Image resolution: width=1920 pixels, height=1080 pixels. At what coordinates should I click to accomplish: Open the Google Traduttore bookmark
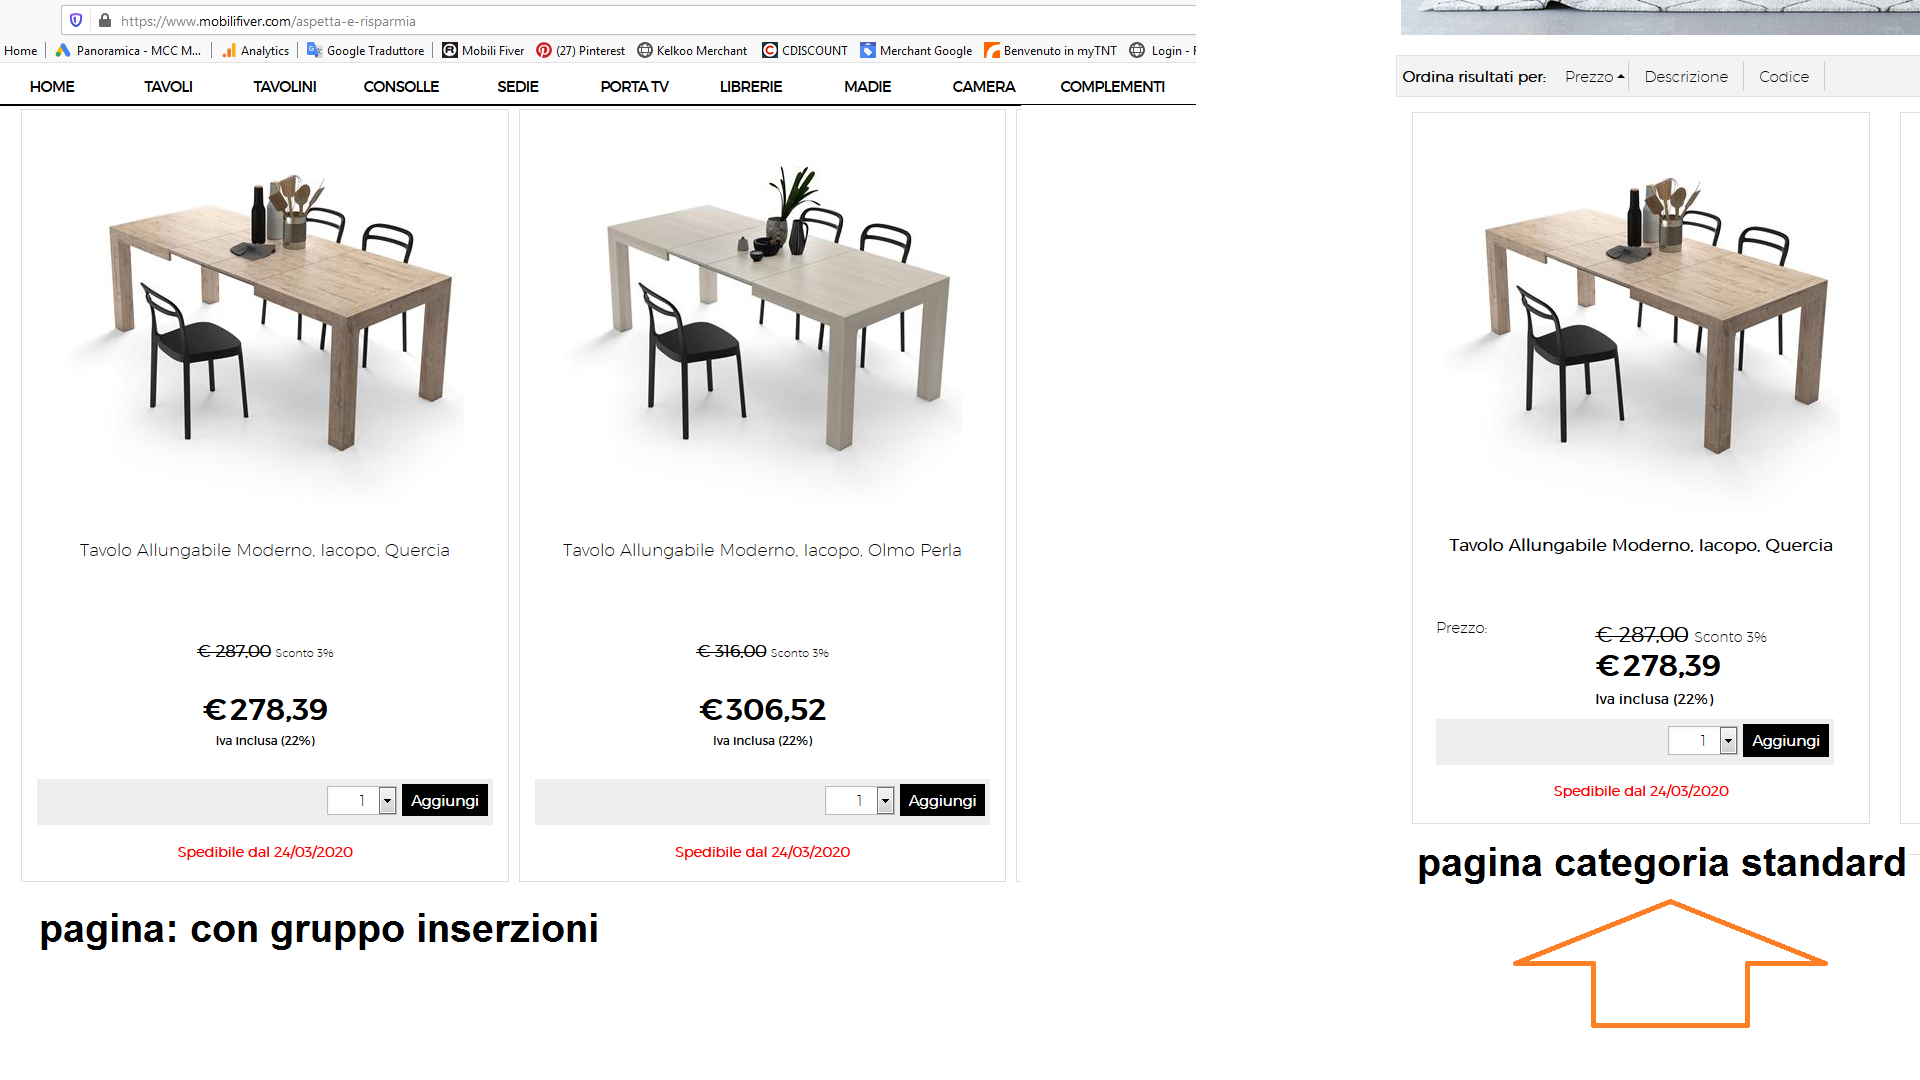[x=365, y=51]
